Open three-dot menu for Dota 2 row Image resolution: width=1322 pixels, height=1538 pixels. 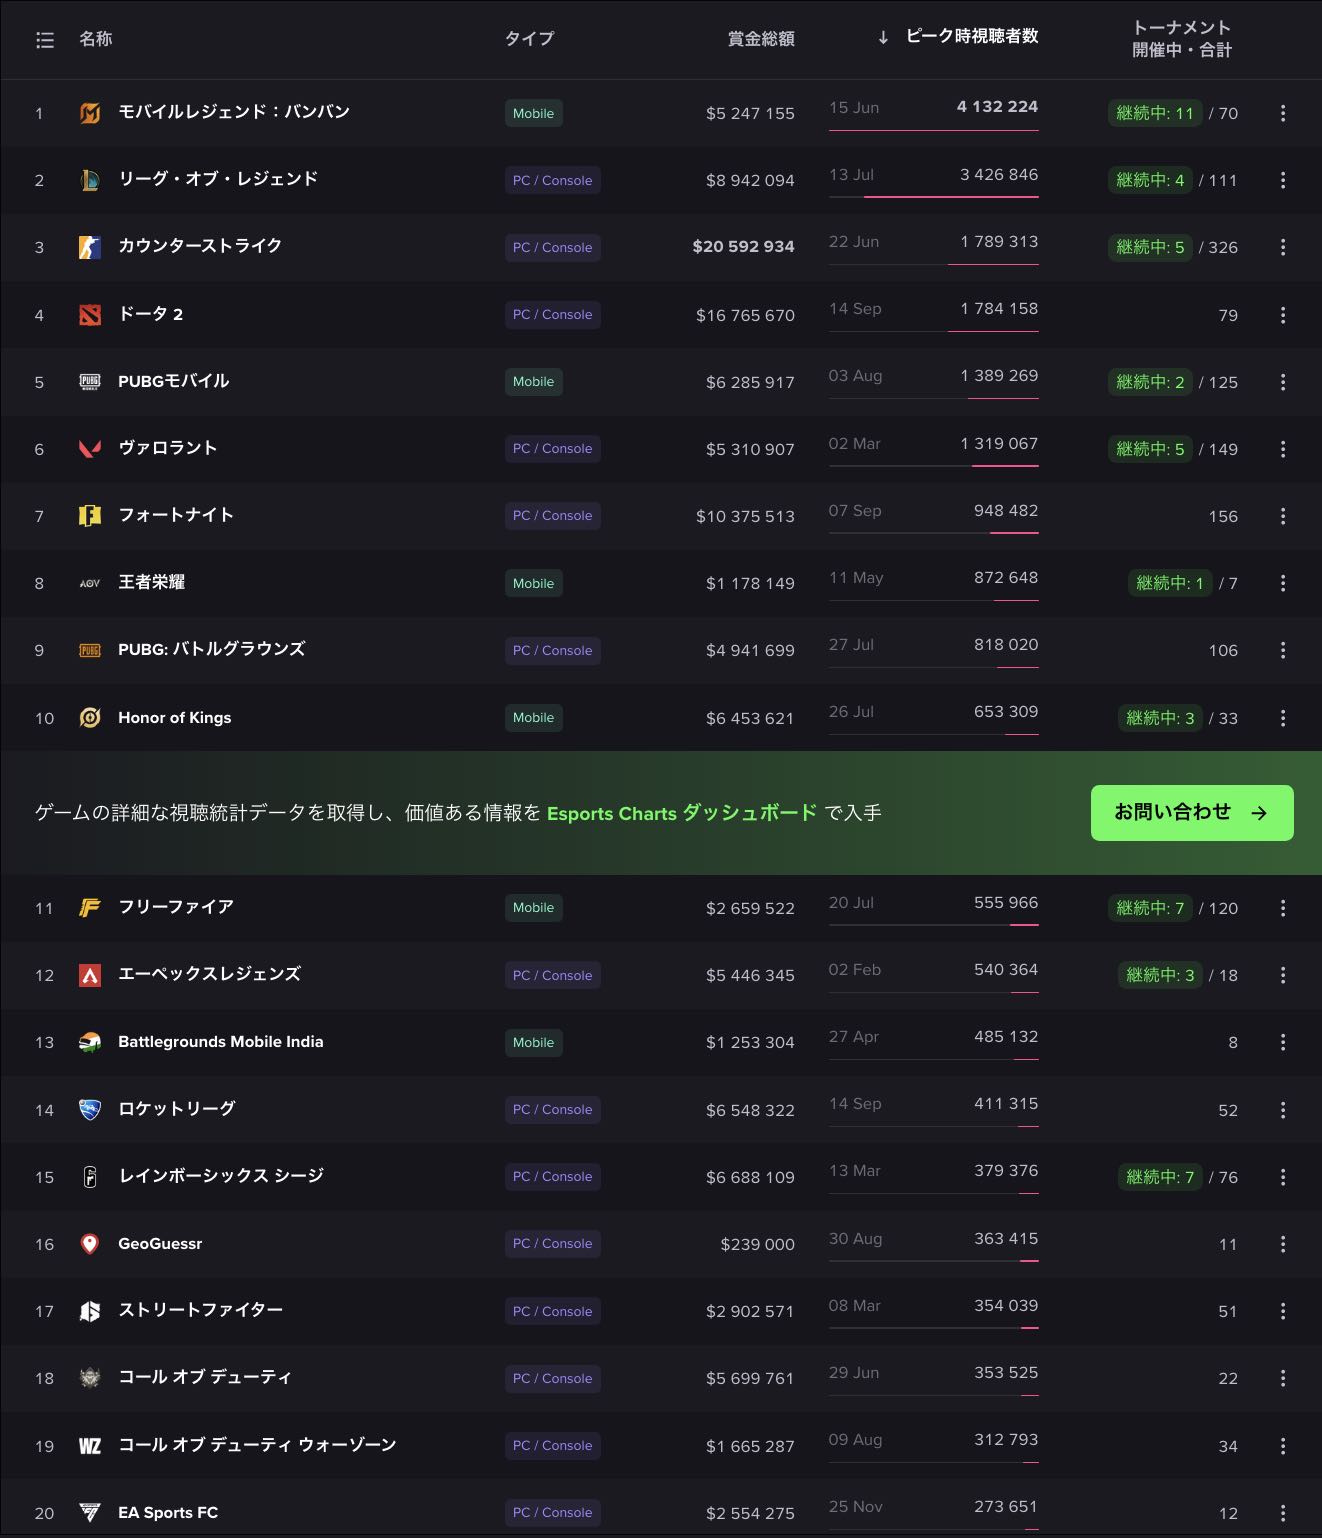[1283, 315]
